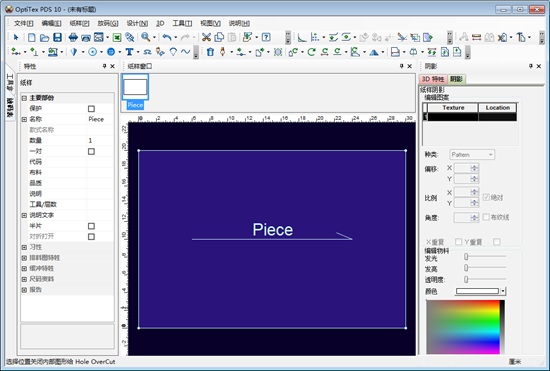
Task: Save using the floppy disk icon
Action: point(57,37)
